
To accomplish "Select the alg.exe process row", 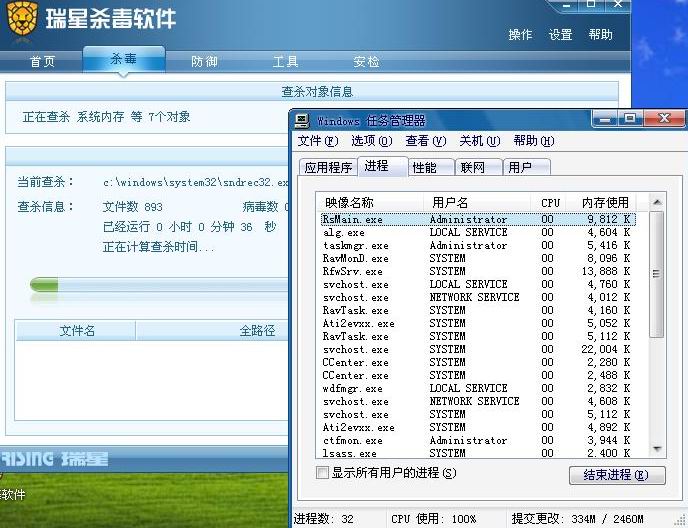I will coord(478,232).
